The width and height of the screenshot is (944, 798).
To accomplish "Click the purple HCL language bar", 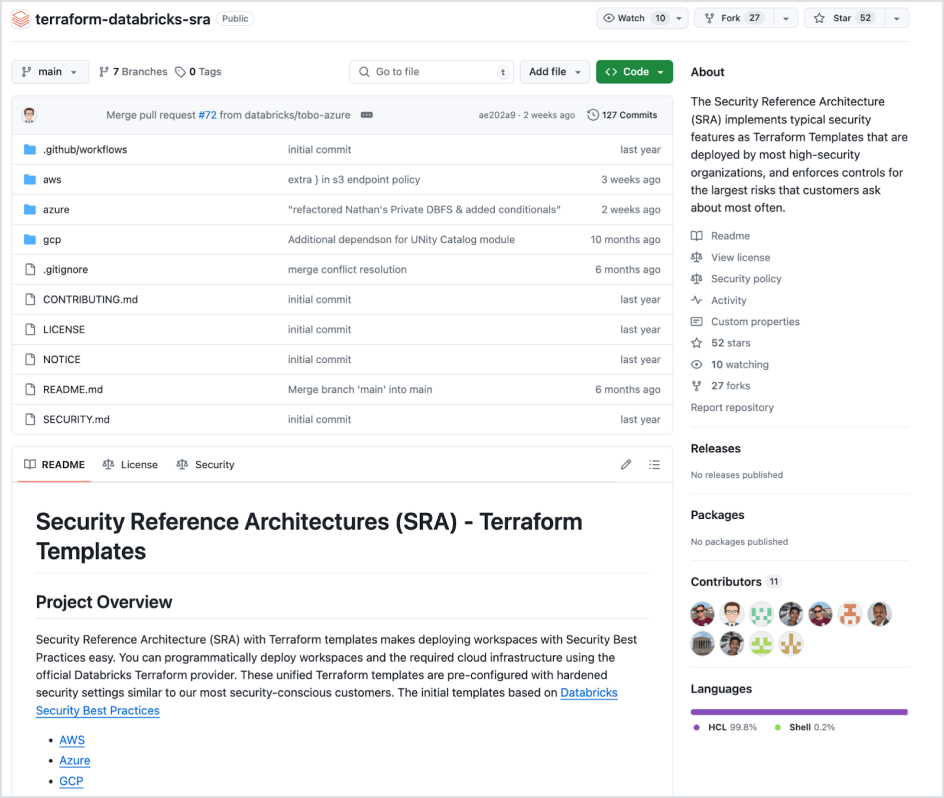I will [x=798, y=712].
